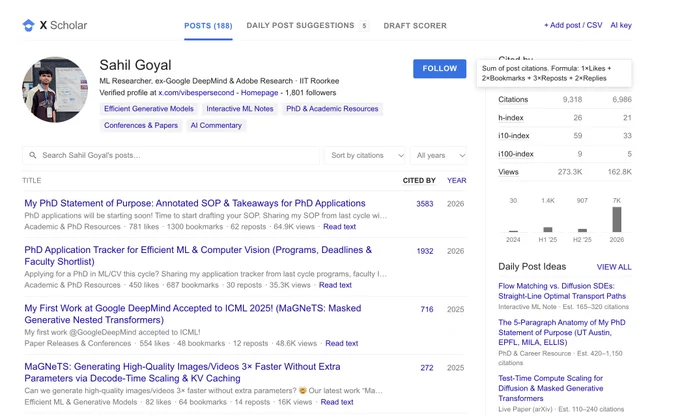The width and height of the screenshot is (680, 416).
Task: Open the x.com/vibespersecond profile link
Action: 196,92
